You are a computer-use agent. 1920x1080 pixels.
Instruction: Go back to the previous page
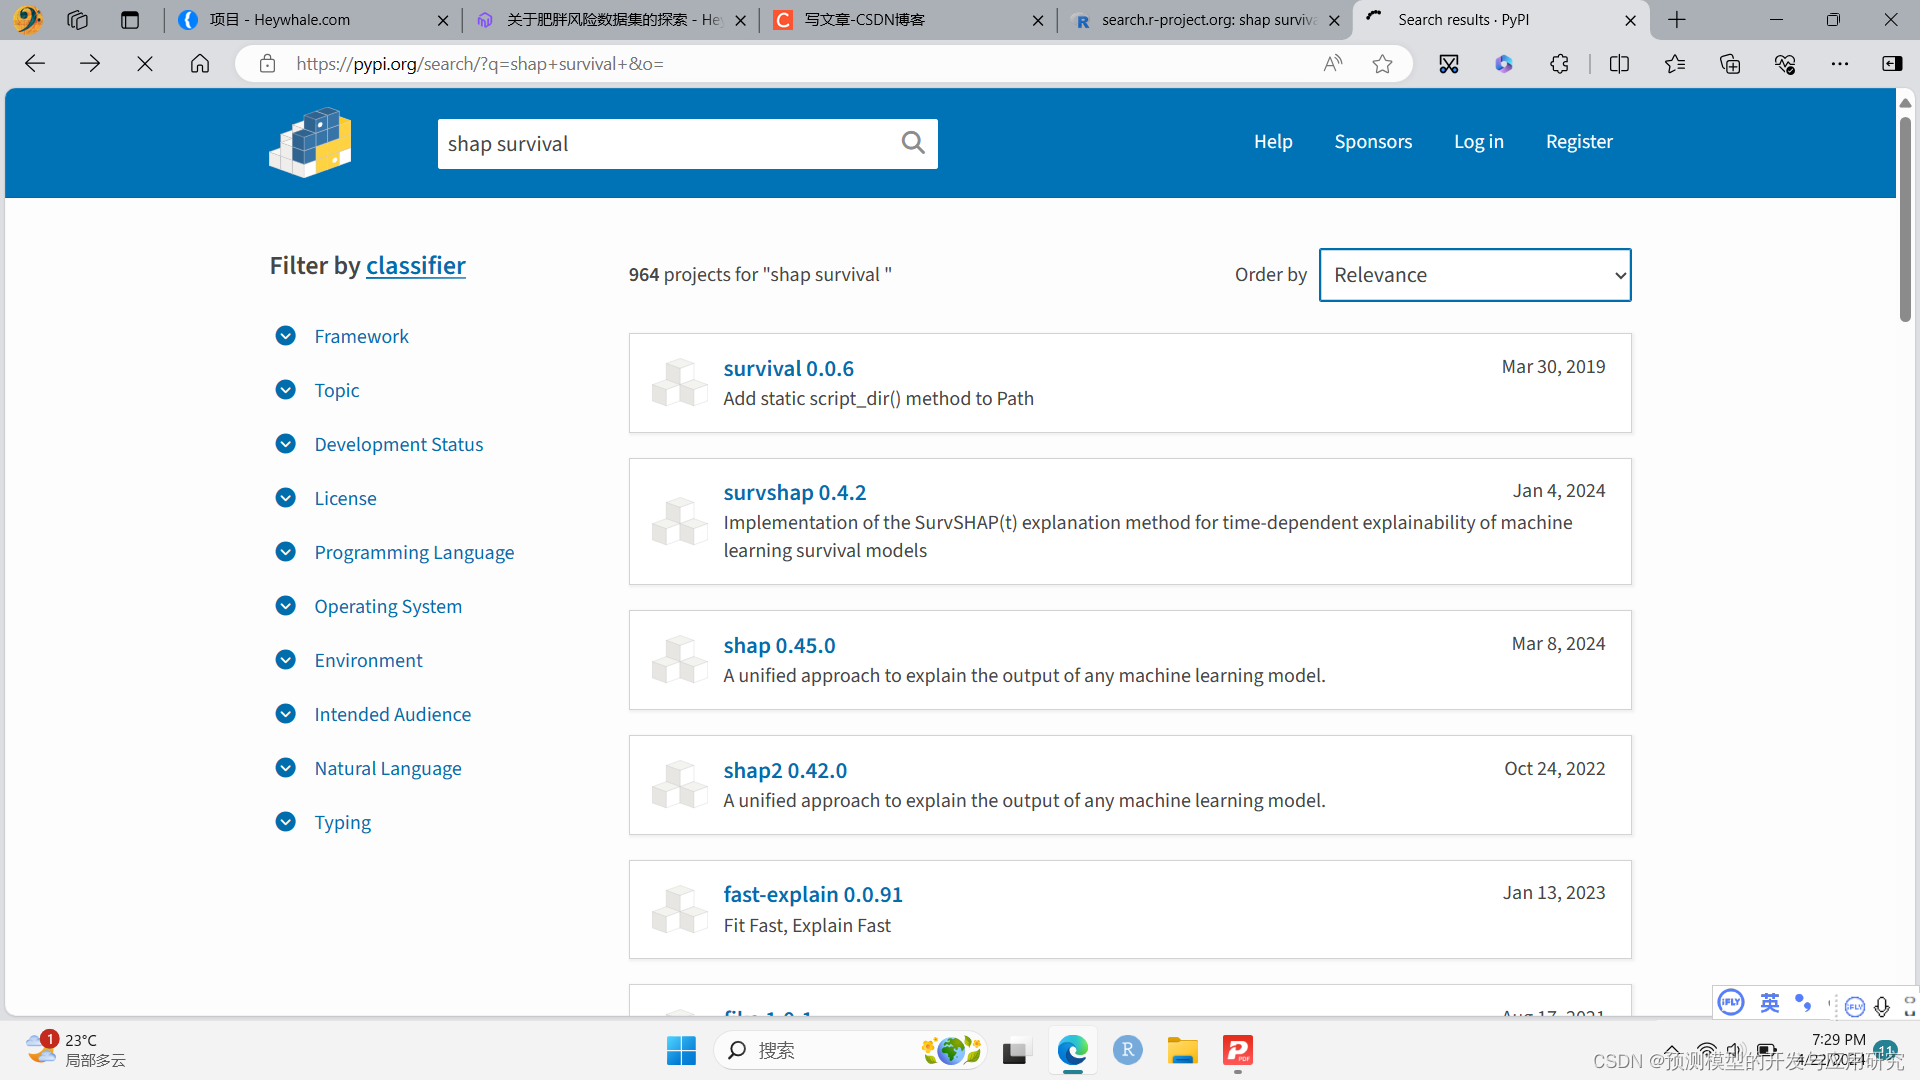point(35,64)
